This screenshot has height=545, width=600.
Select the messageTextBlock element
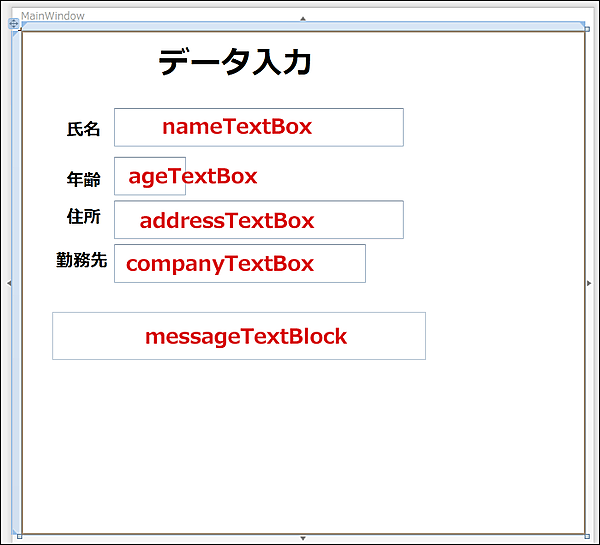coord(239,336)
